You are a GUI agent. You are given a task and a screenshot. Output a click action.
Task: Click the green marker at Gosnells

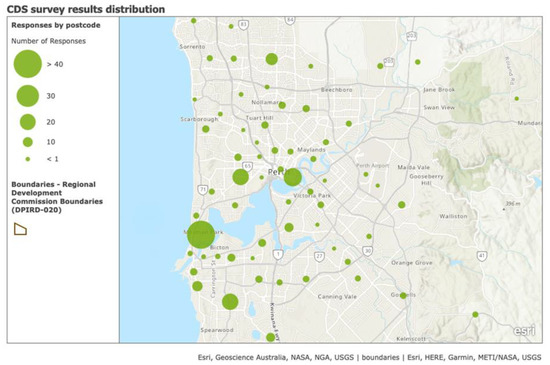click(x=403, y=296)
